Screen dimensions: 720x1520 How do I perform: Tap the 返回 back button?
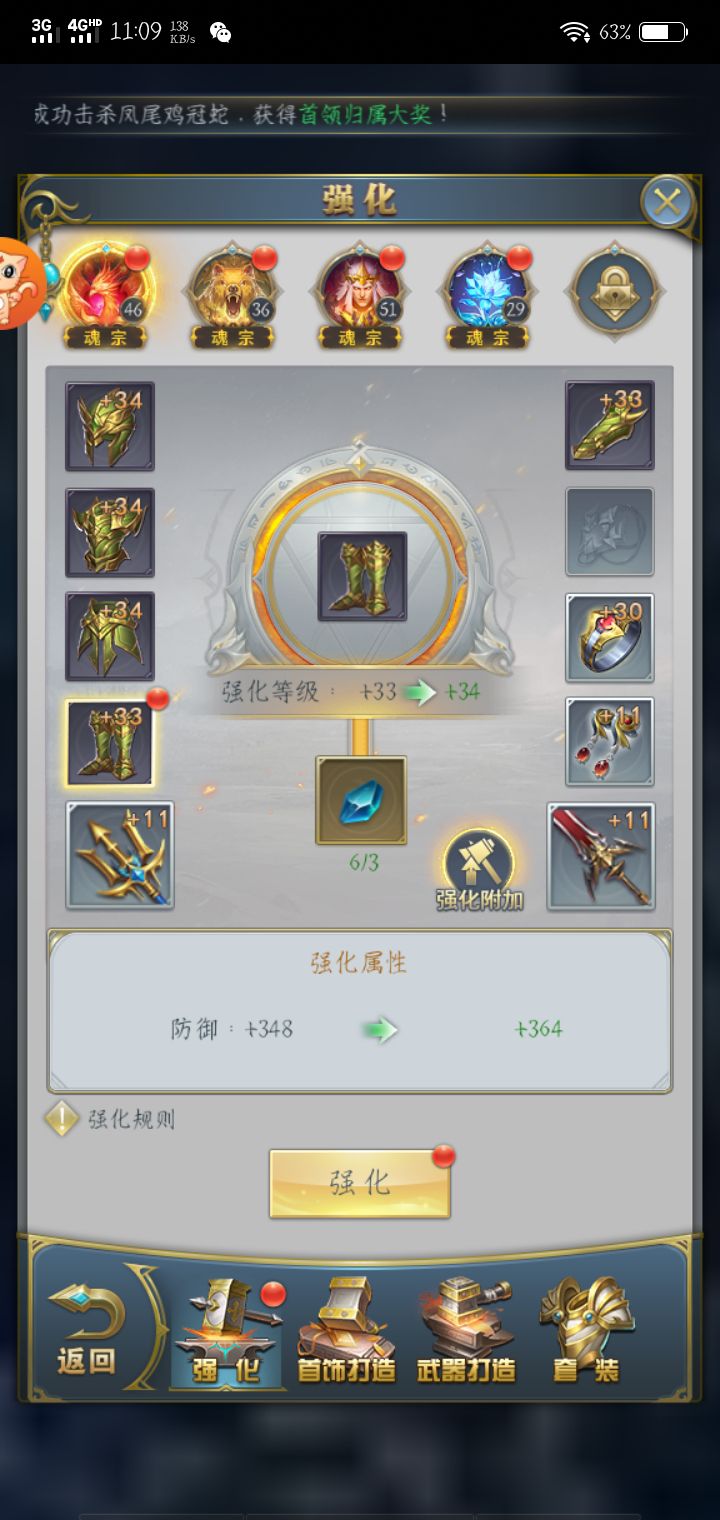coord(86,1330)
